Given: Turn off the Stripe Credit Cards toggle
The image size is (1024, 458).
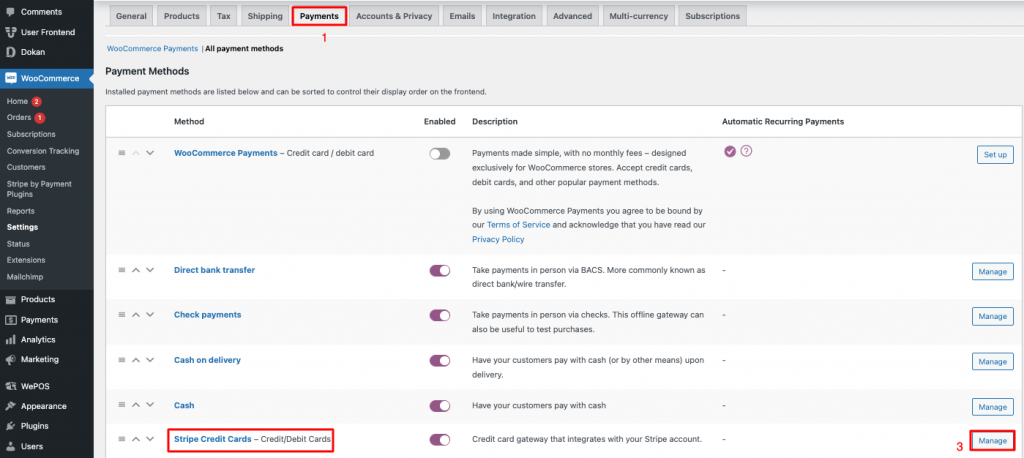Looking at the screenshot, I should coord(440,440).
